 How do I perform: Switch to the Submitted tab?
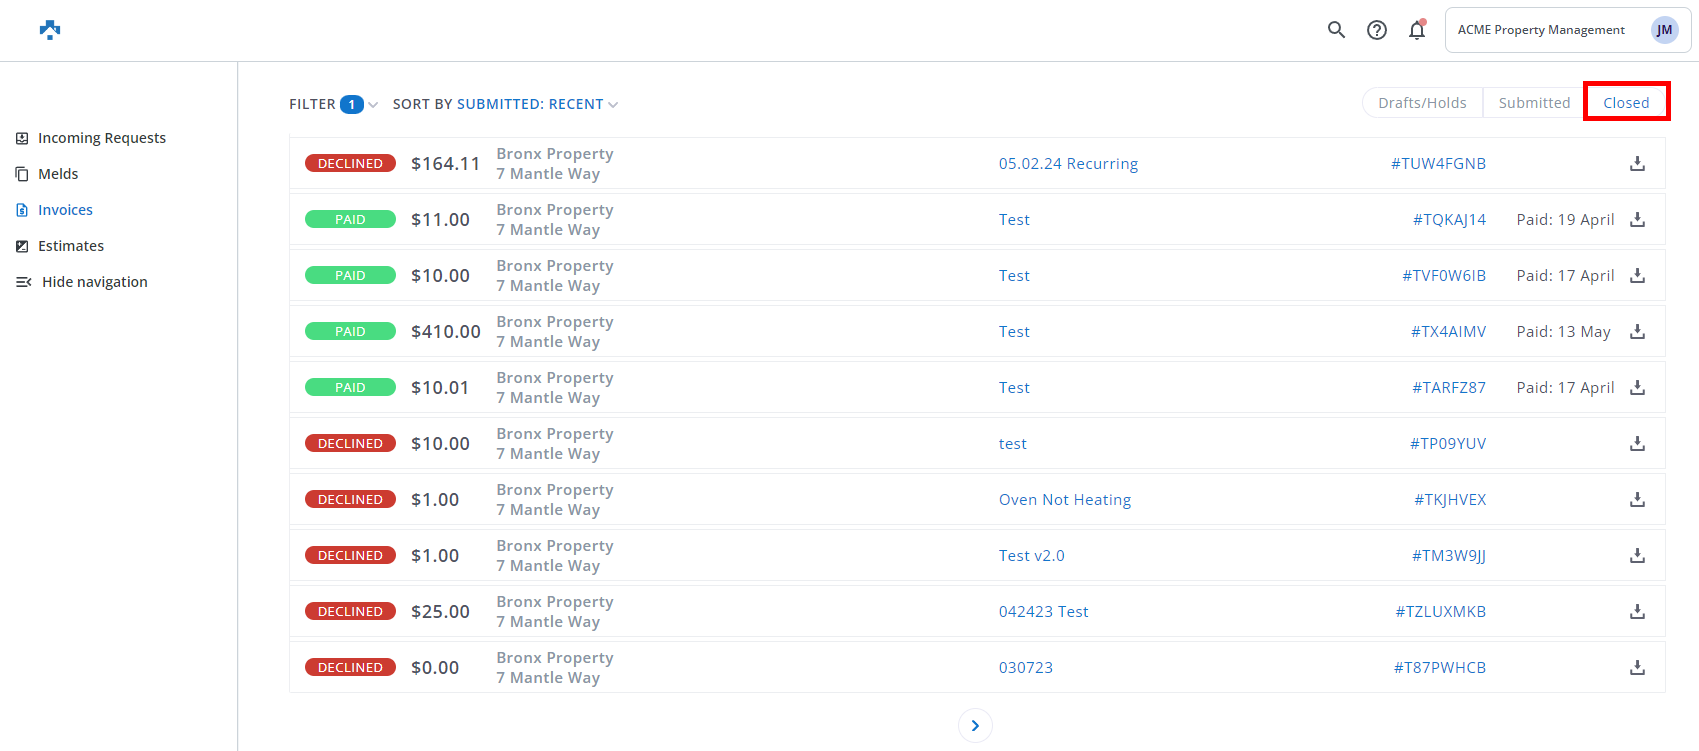click(1534, 103)
